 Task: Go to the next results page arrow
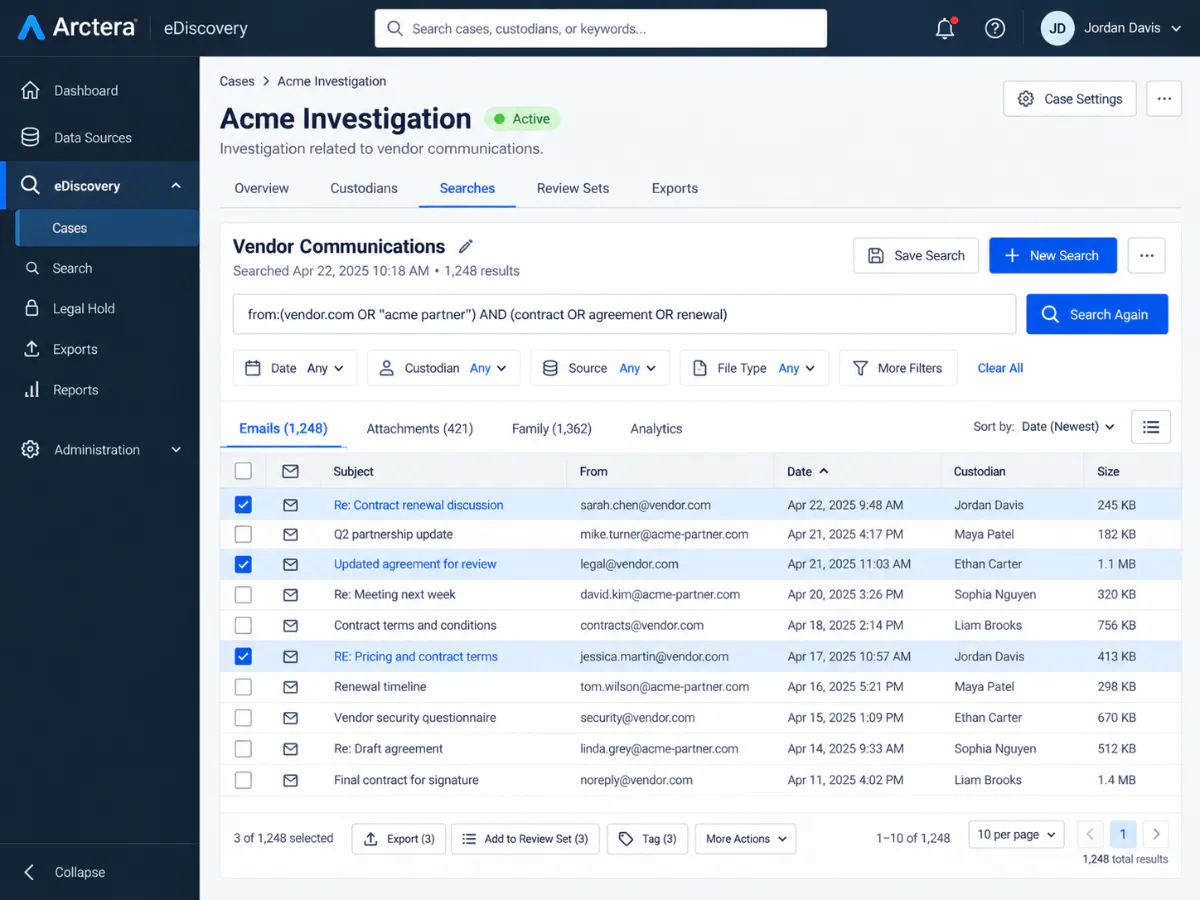point(1156,834)
